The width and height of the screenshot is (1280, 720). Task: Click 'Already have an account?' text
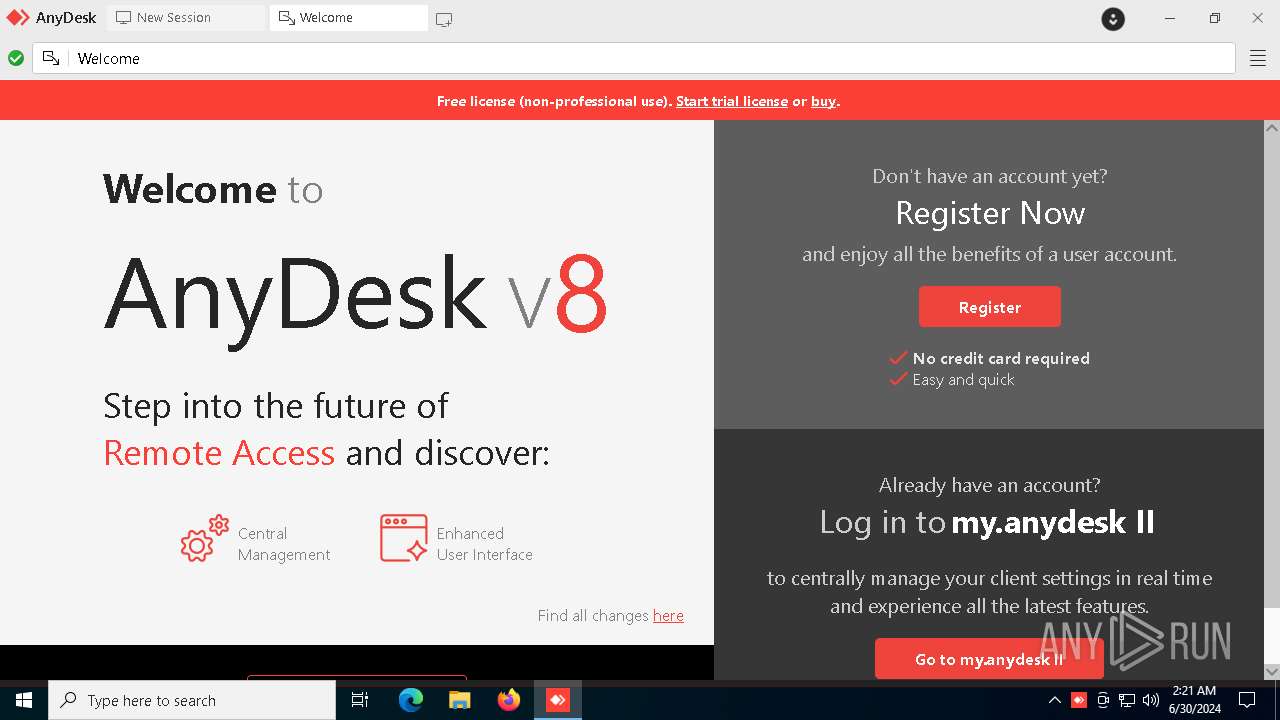[x=990, y=485]
